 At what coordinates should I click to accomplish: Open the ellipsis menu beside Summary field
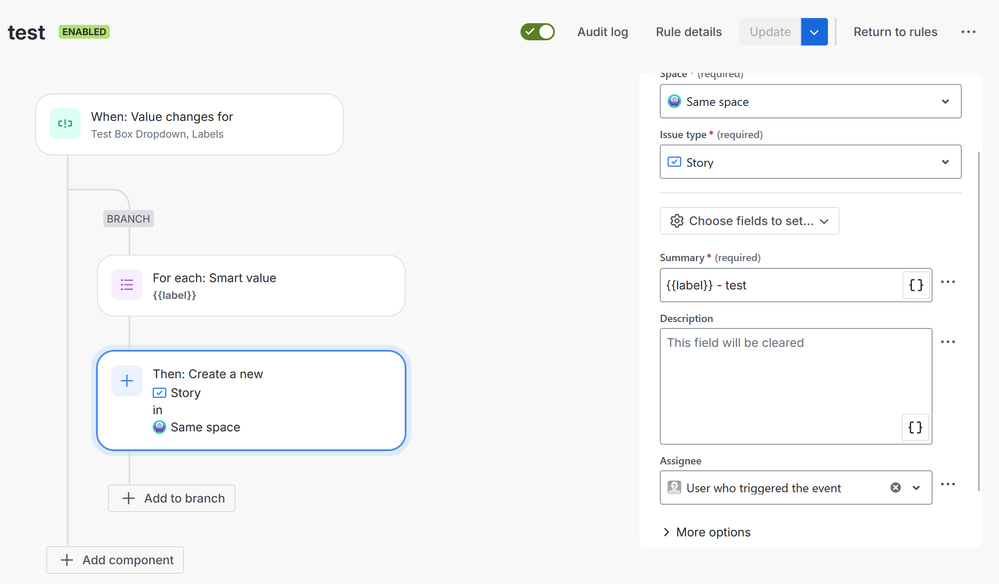tap(947, 283)
